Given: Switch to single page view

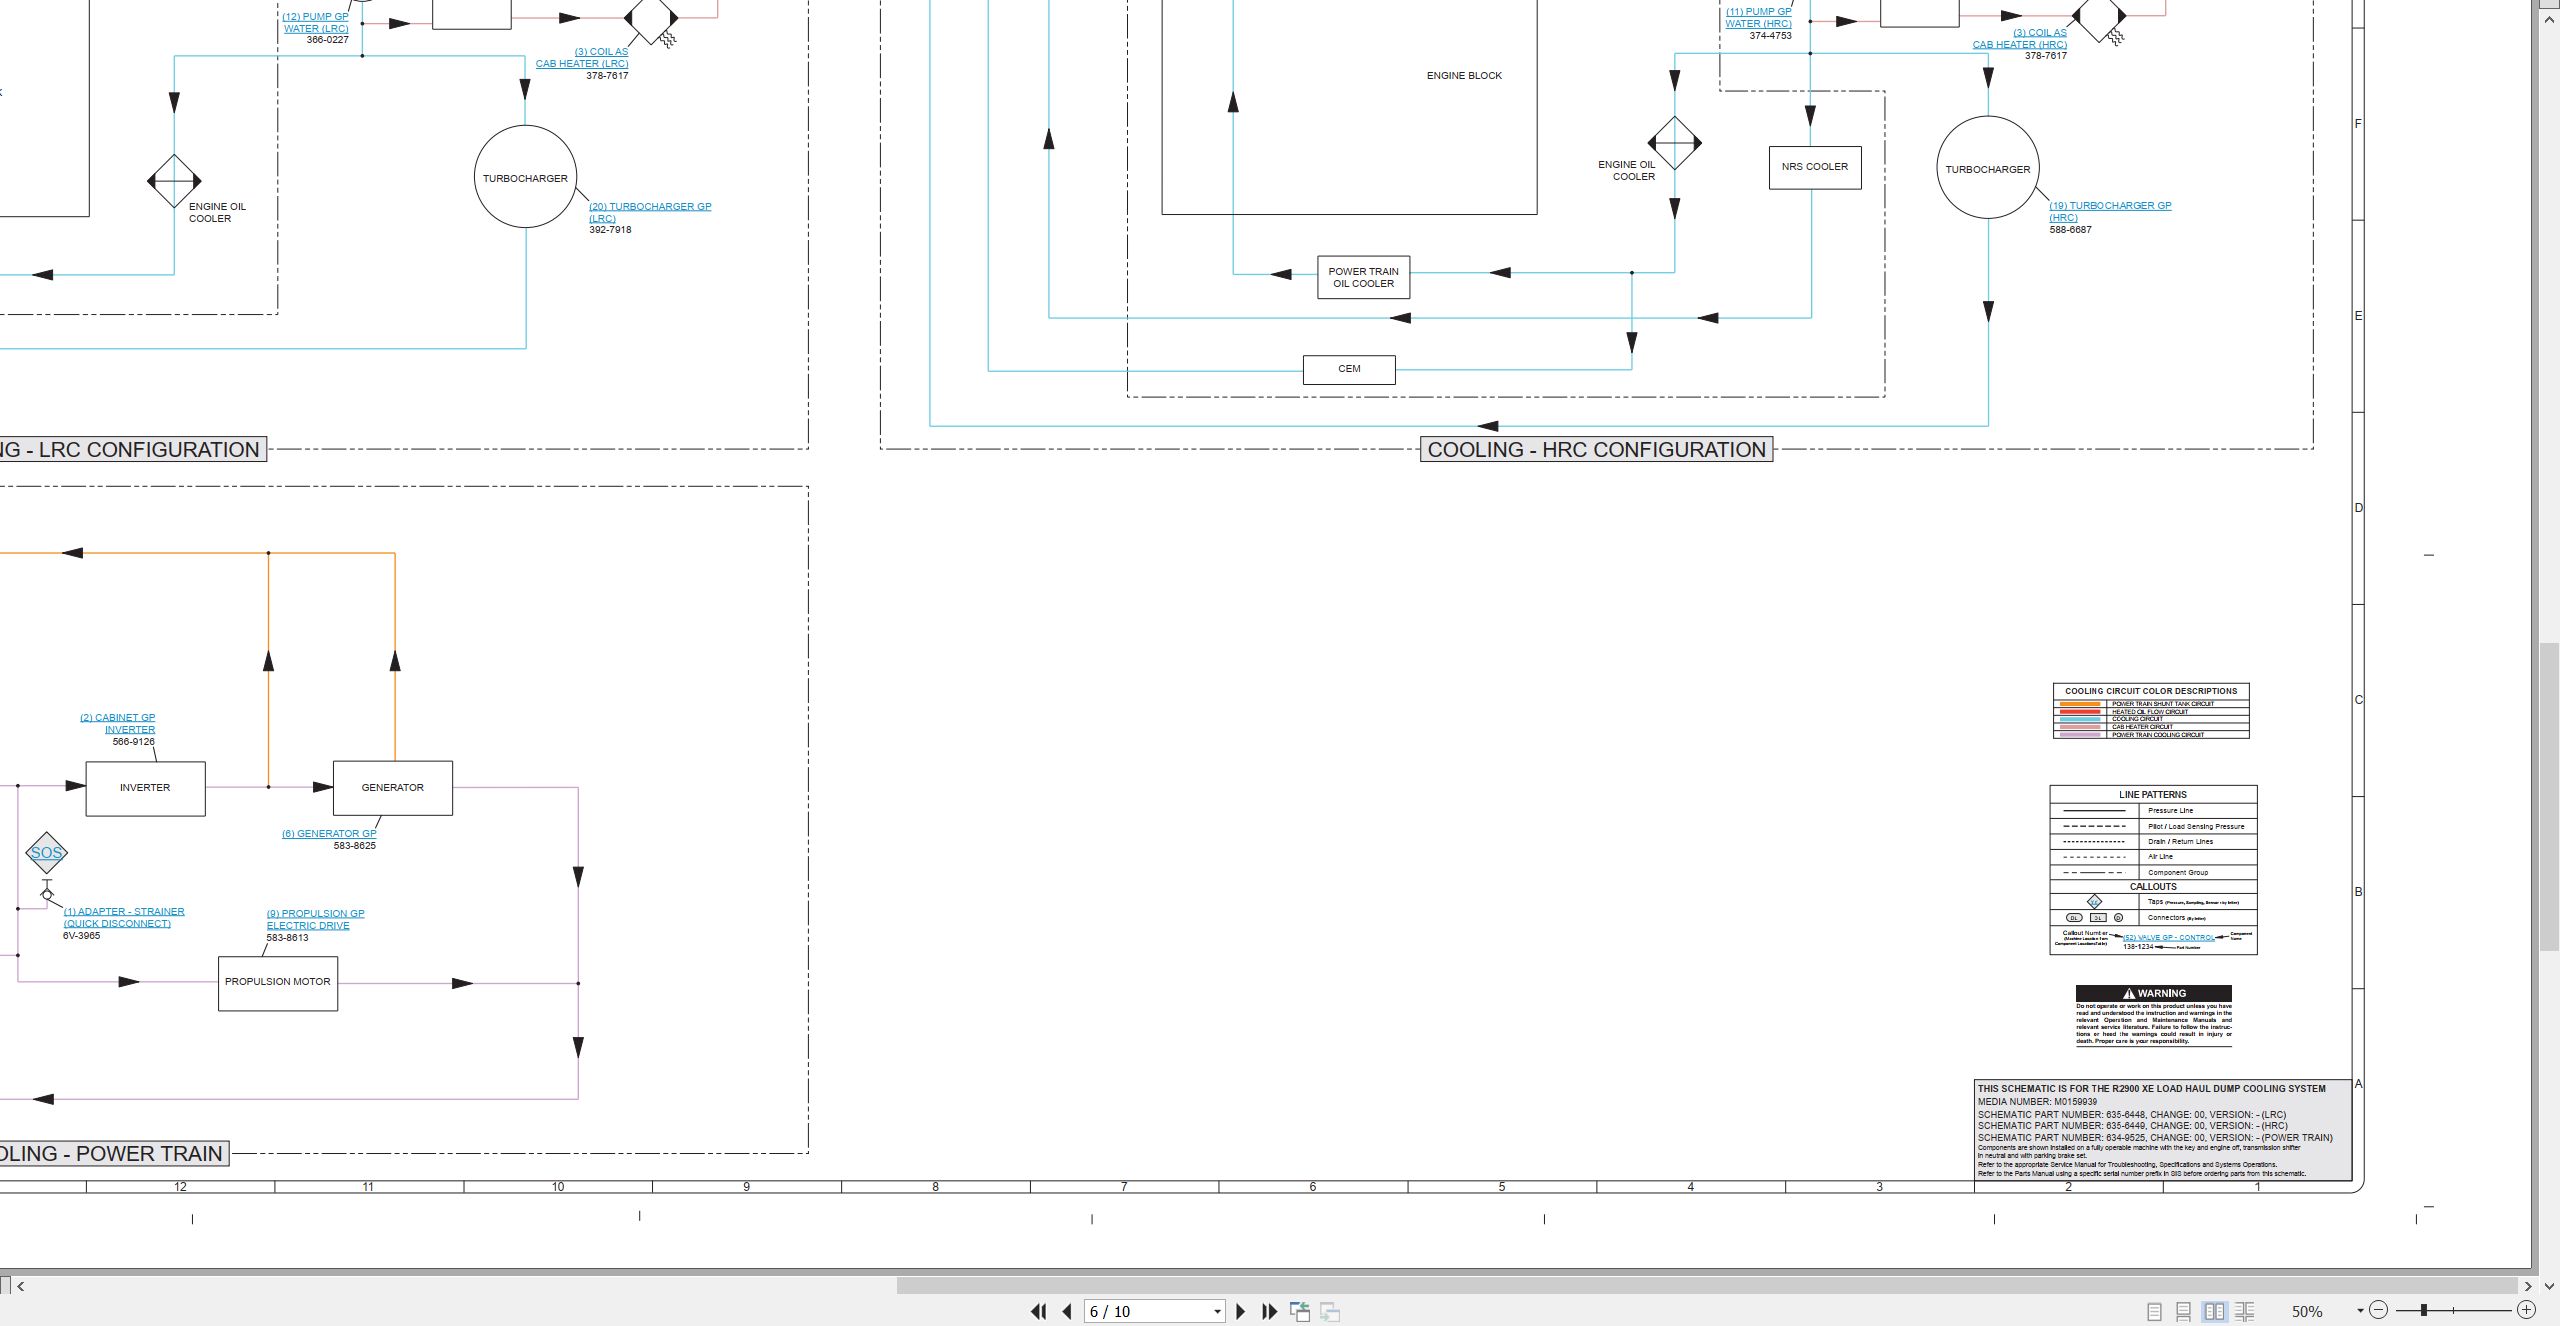Looking at the screenshot, I should click(x=2155, y=1311).
